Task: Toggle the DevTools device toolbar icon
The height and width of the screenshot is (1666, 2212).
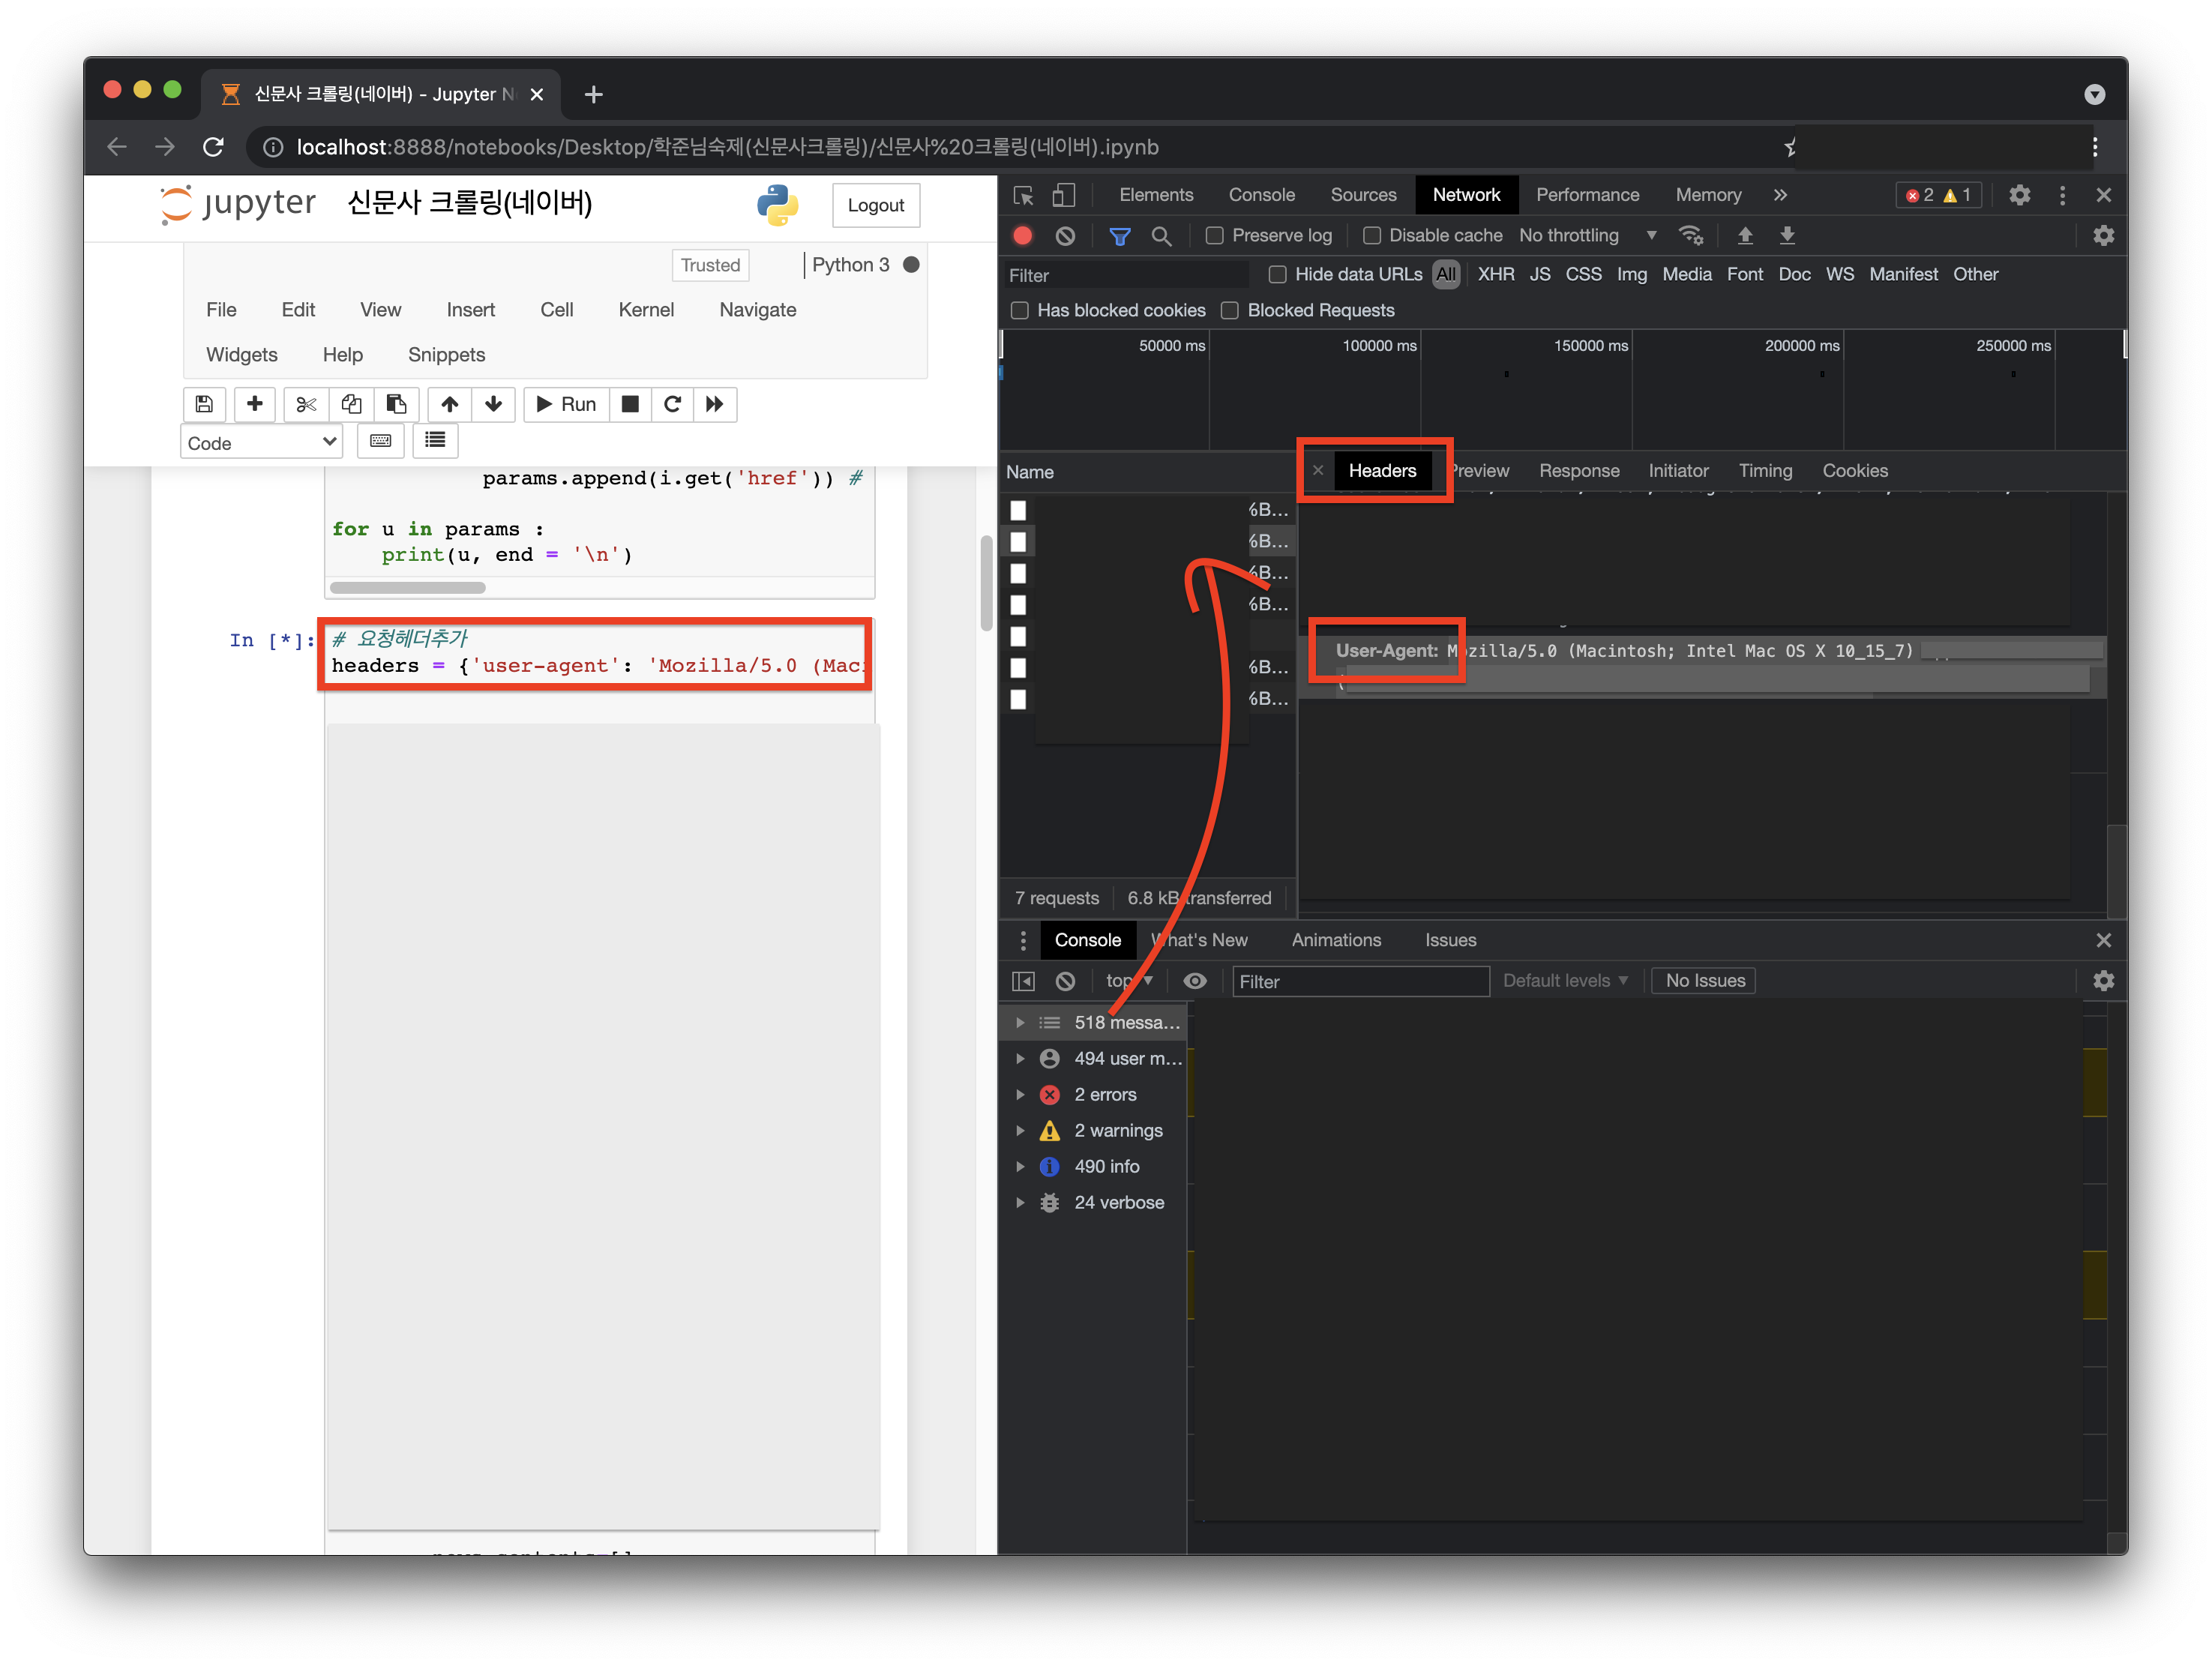Action: click(x=1064, y=195)
